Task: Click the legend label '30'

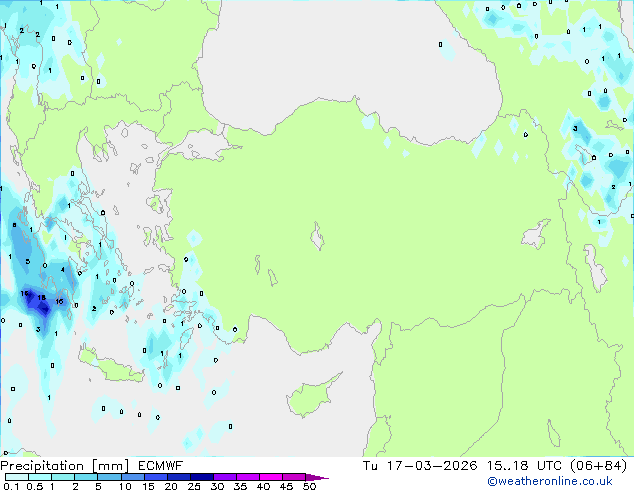Action: [217, 486]
